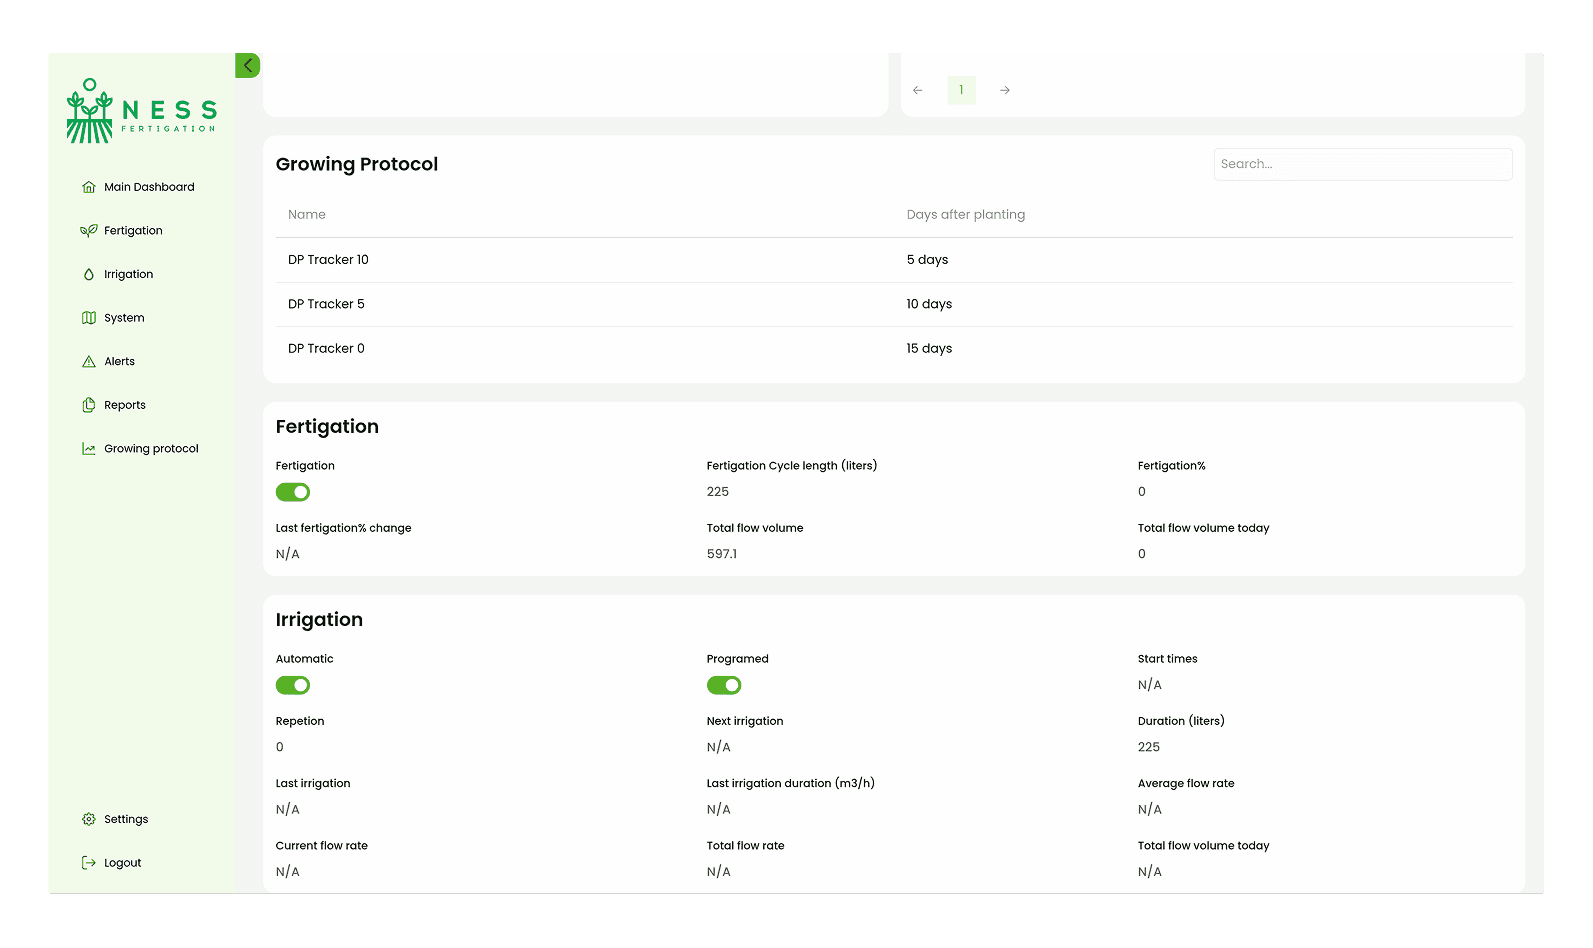Open Reports from the sidebar
The height and width of the screenshot is (948, 1593).
click(x=125, y=405)
